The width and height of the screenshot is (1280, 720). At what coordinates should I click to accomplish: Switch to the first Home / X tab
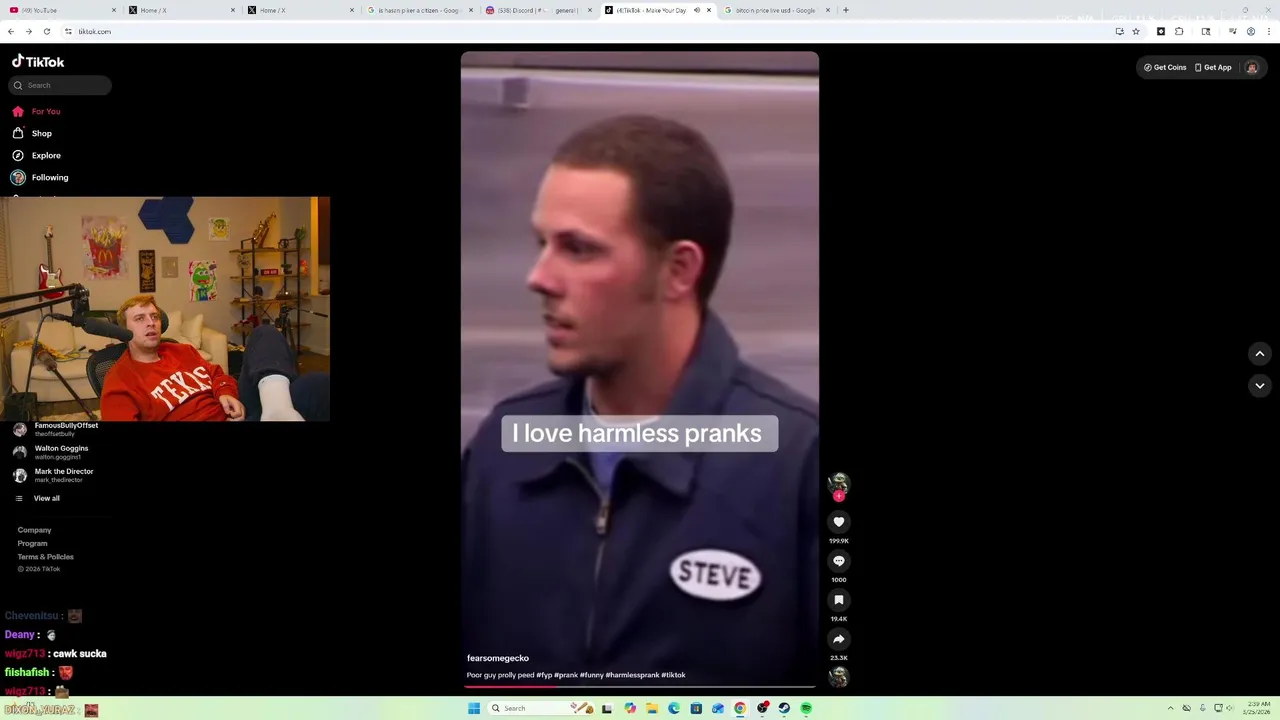click(180, 10)
